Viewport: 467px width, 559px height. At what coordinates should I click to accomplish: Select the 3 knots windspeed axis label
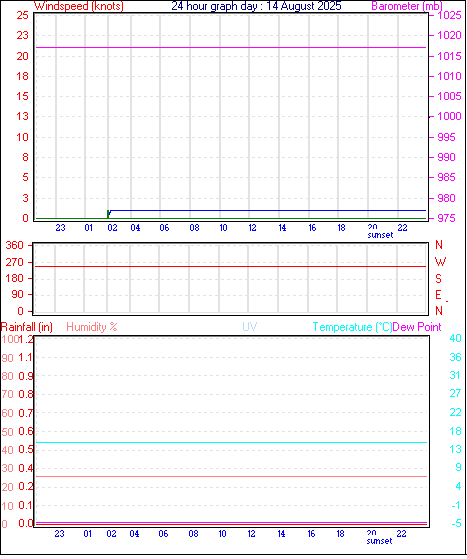pos(25,198)
